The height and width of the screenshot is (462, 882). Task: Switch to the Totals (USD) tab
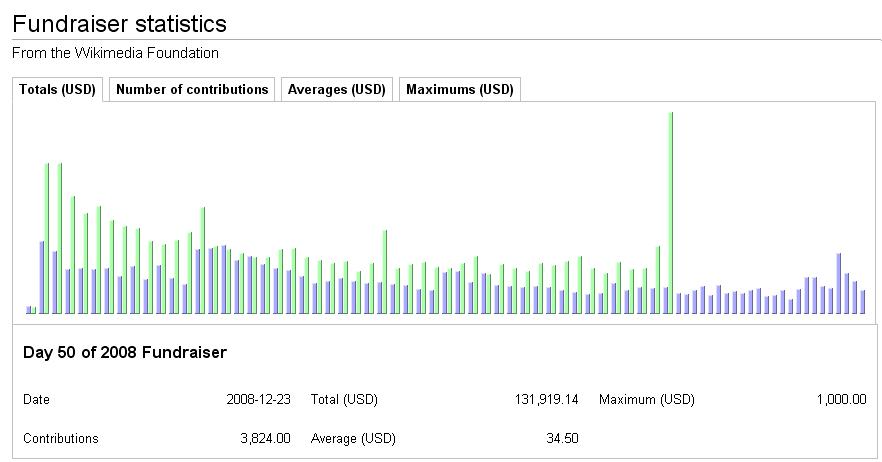tap(57, 89)
